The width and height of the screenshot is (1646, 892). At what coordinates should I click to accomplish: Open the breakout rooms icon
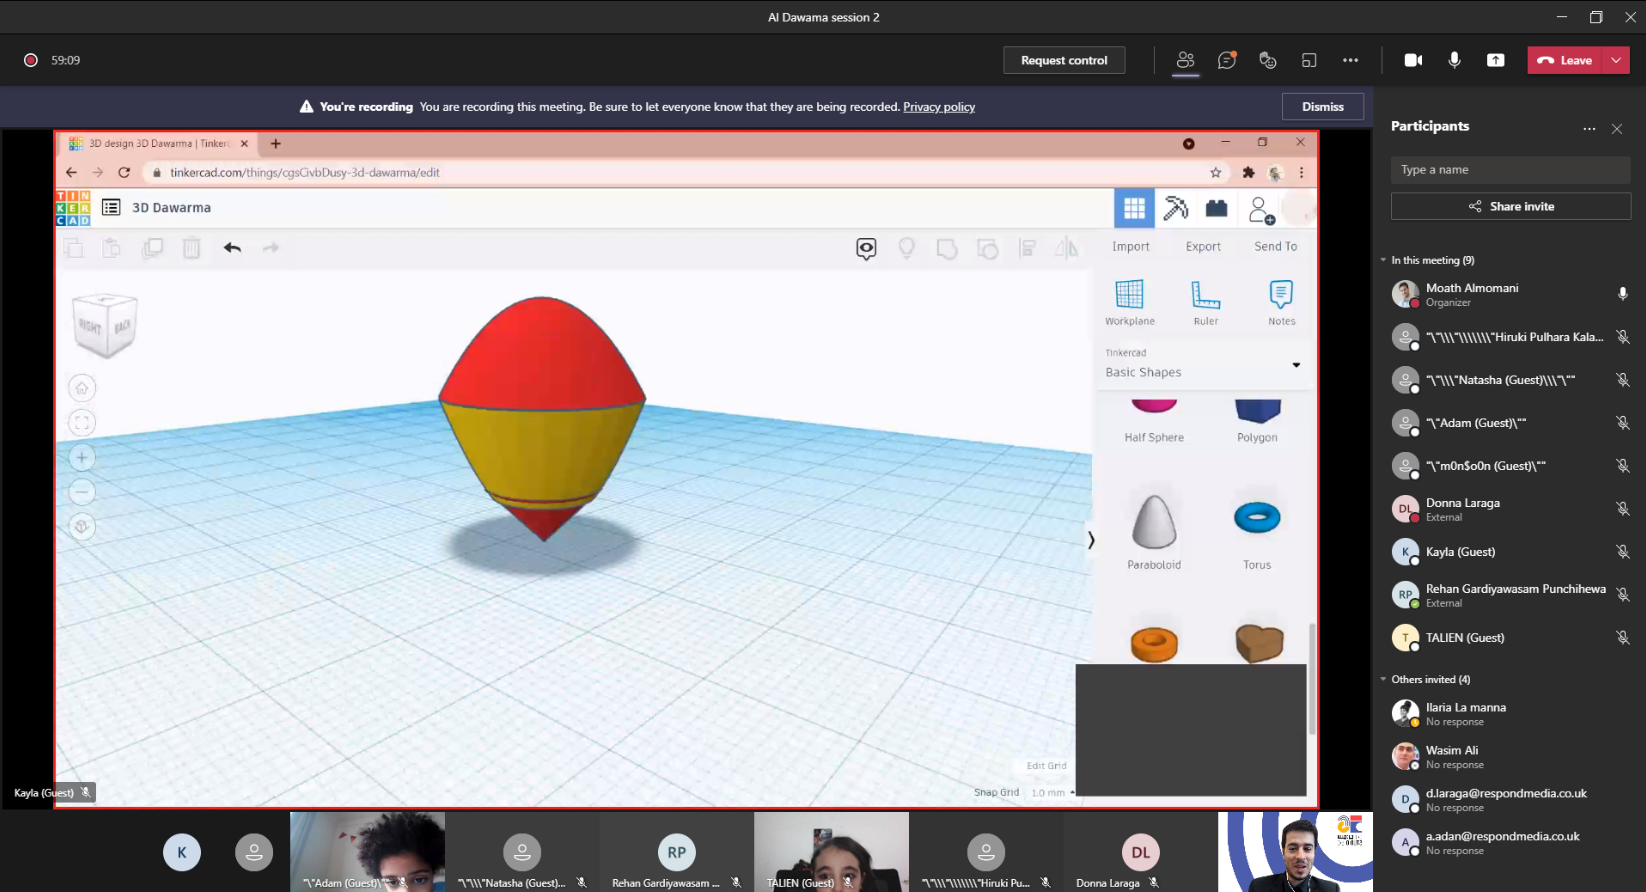1309,60
